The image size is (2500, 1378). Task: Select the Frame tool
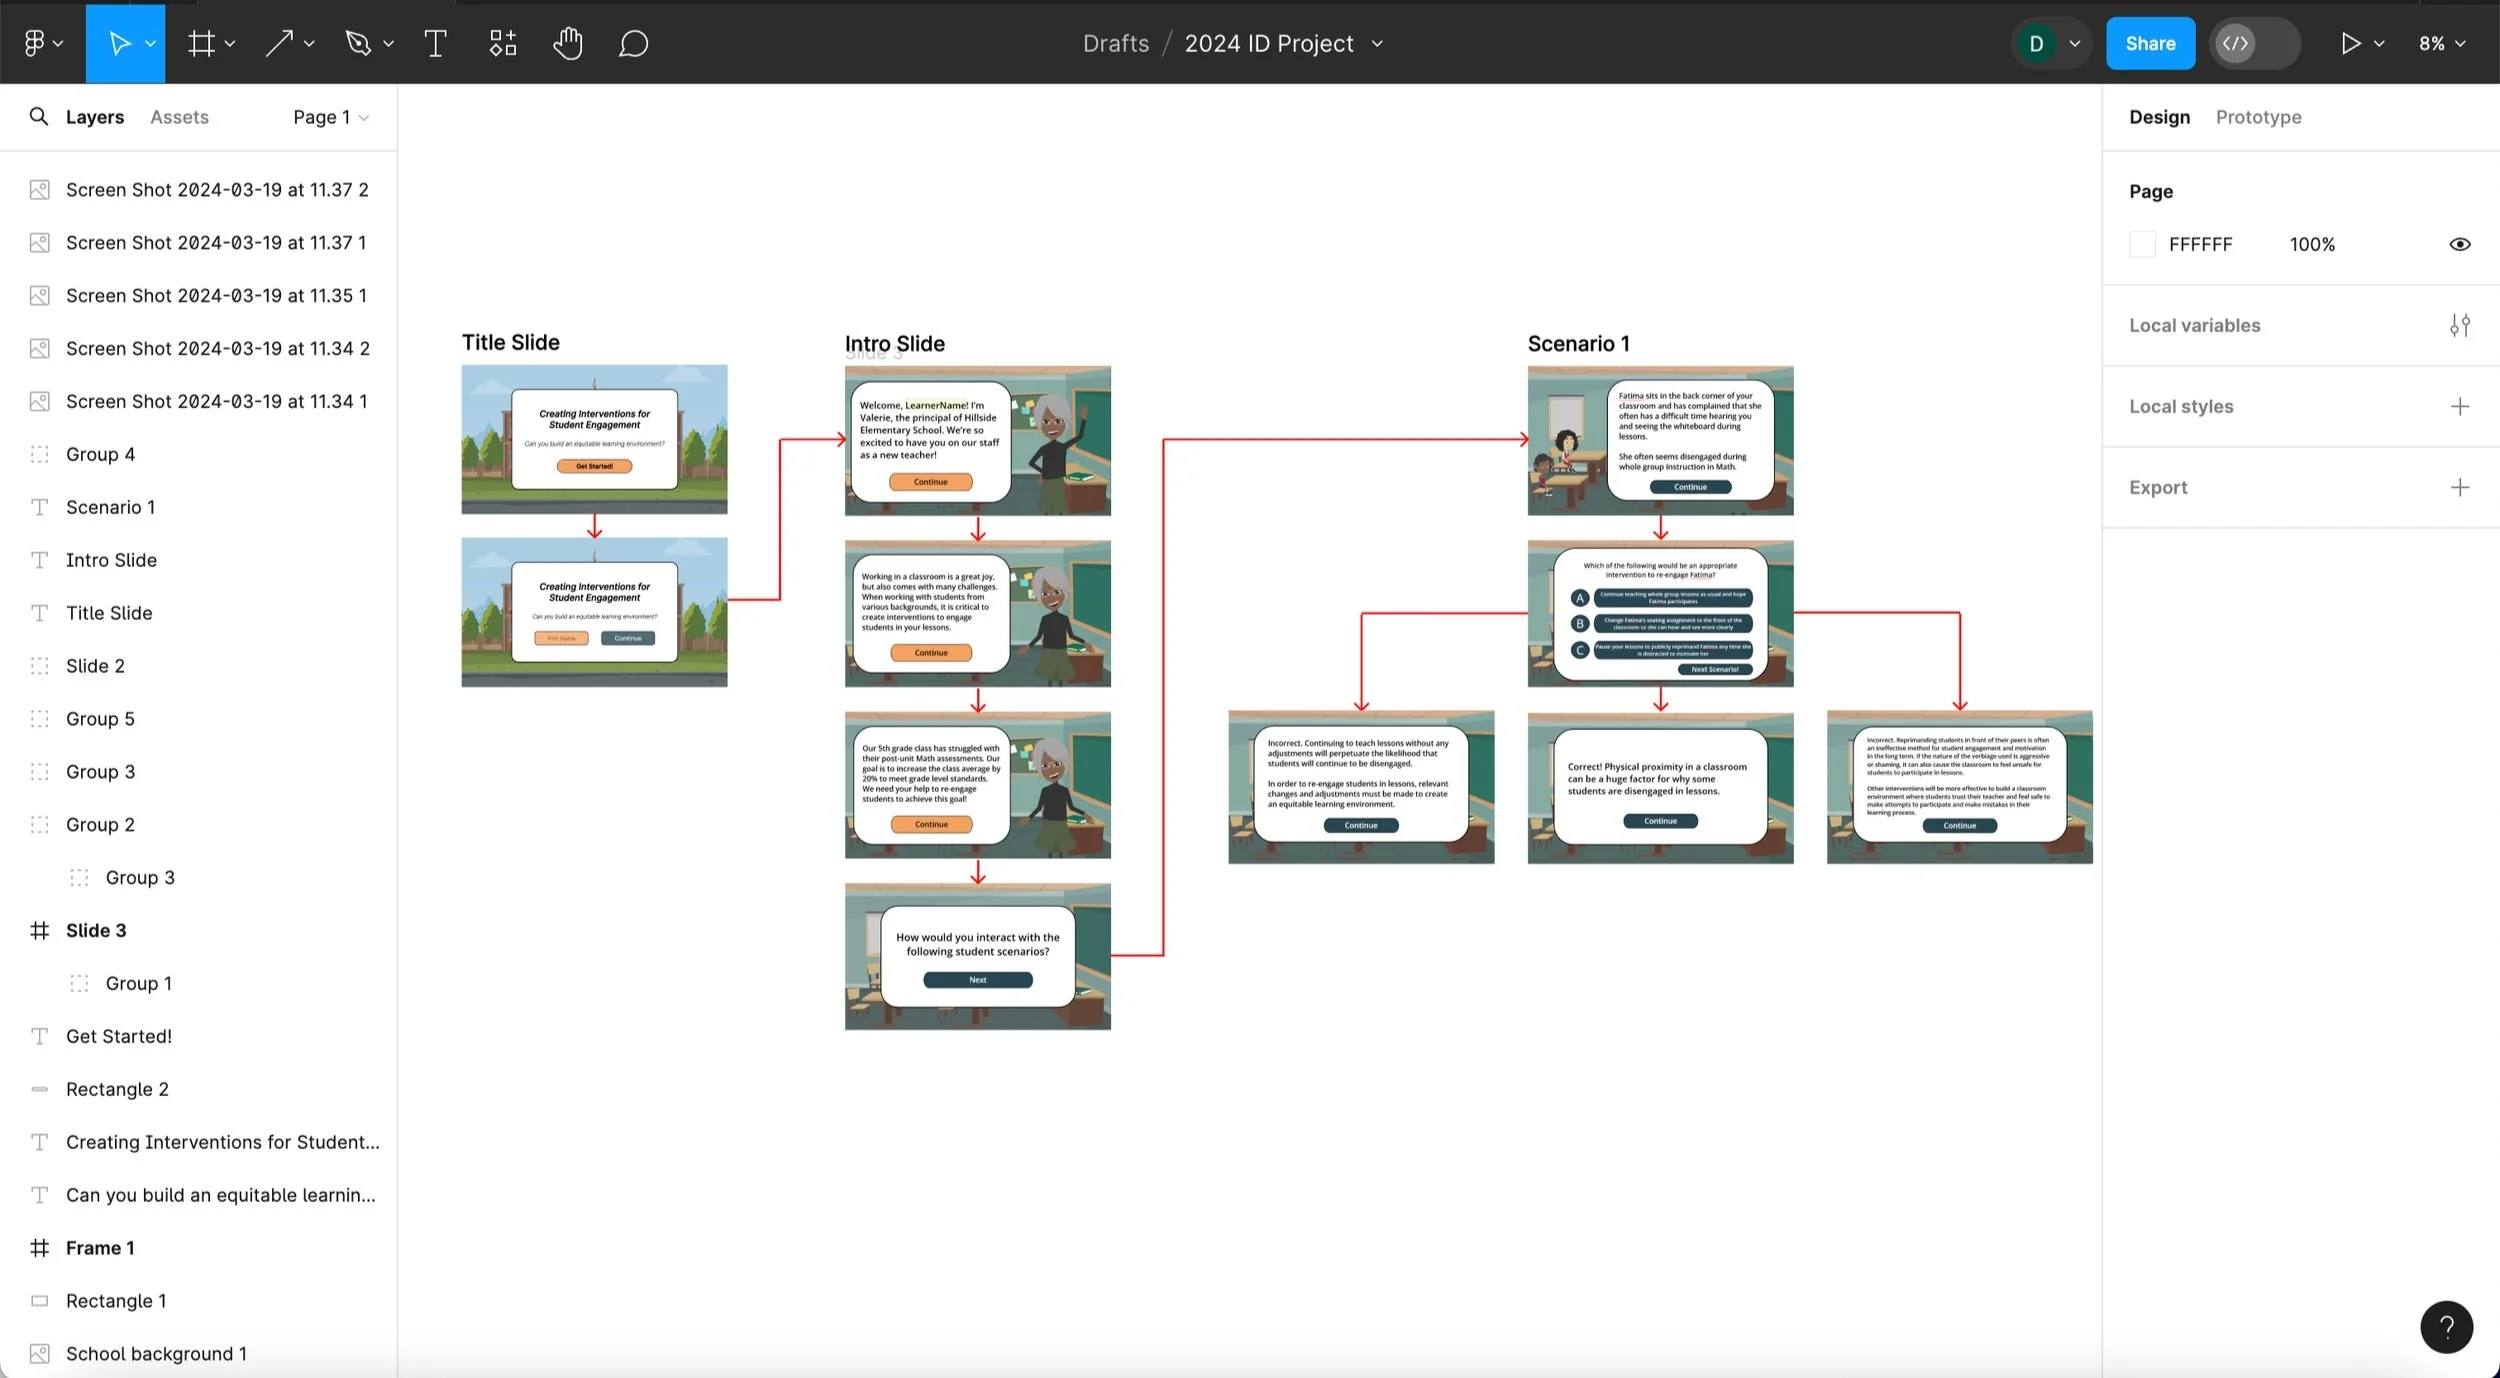tap(201, 43)
